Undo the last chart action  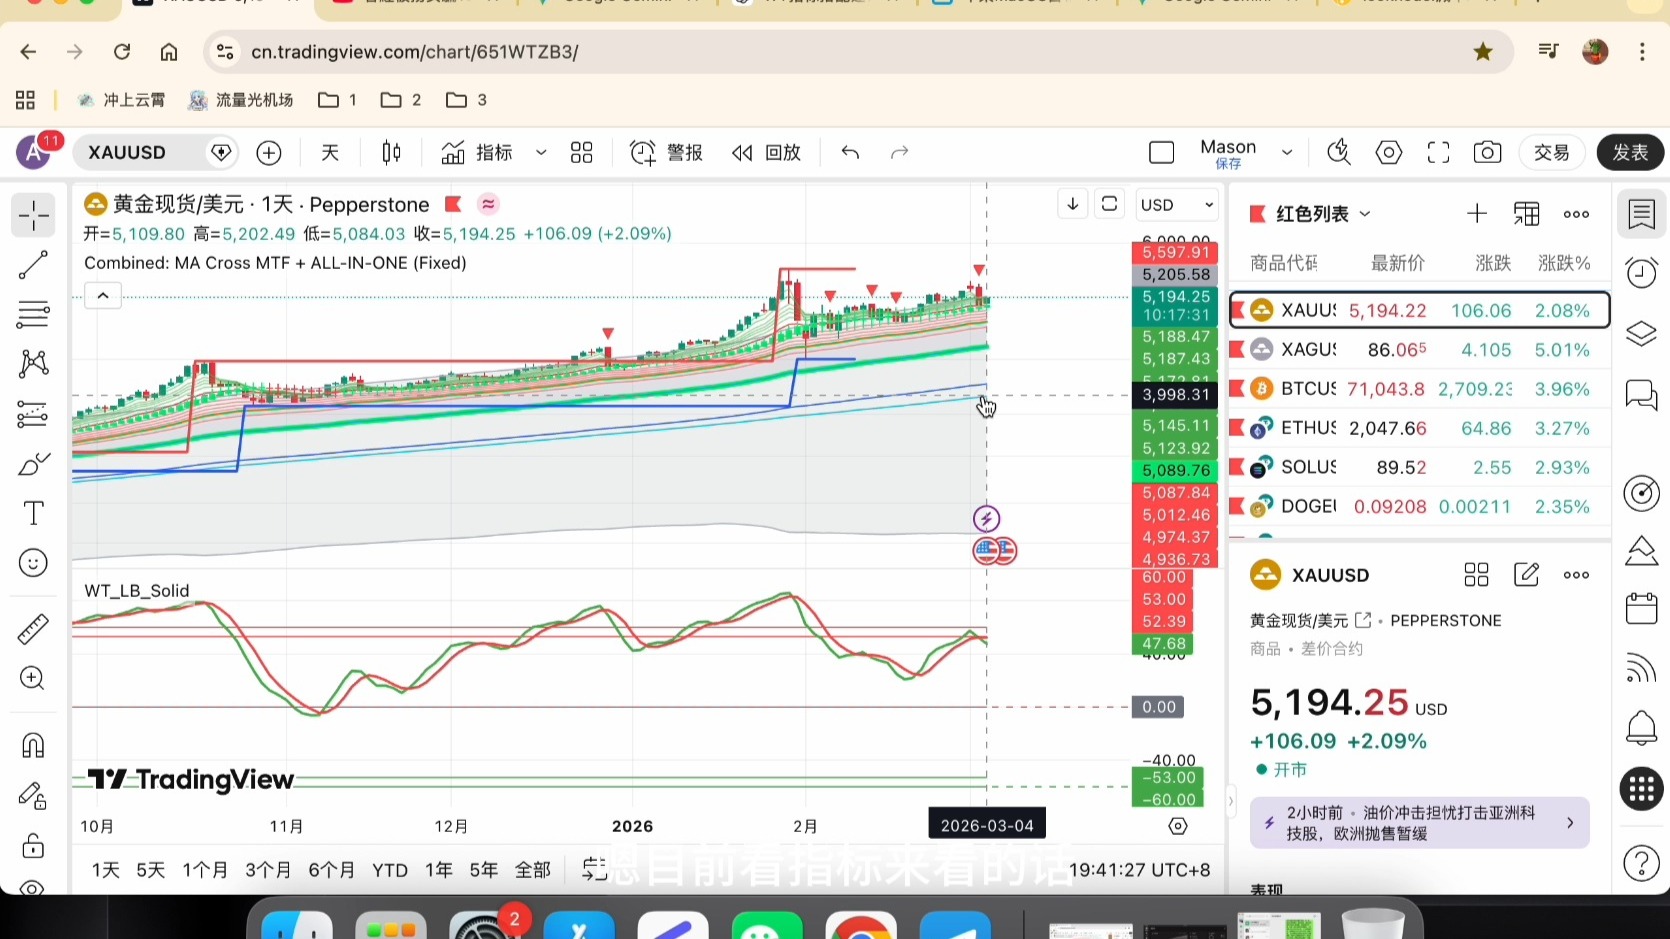point(850,153)
